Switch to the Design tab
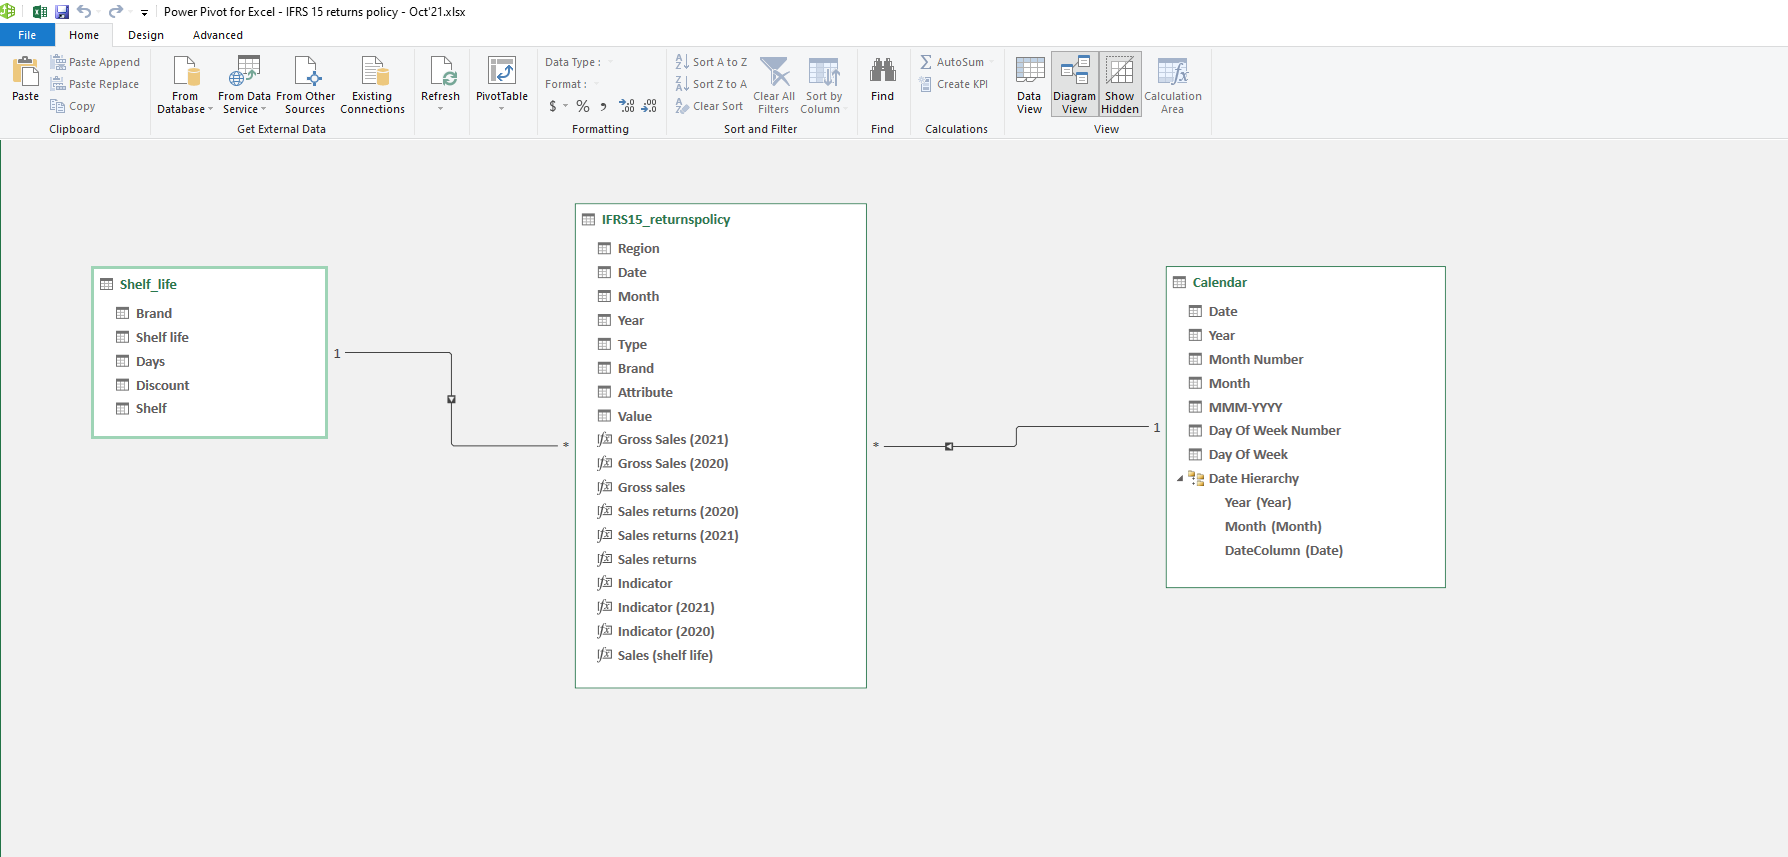This screenshot has height=857, width=1788. 146,35
